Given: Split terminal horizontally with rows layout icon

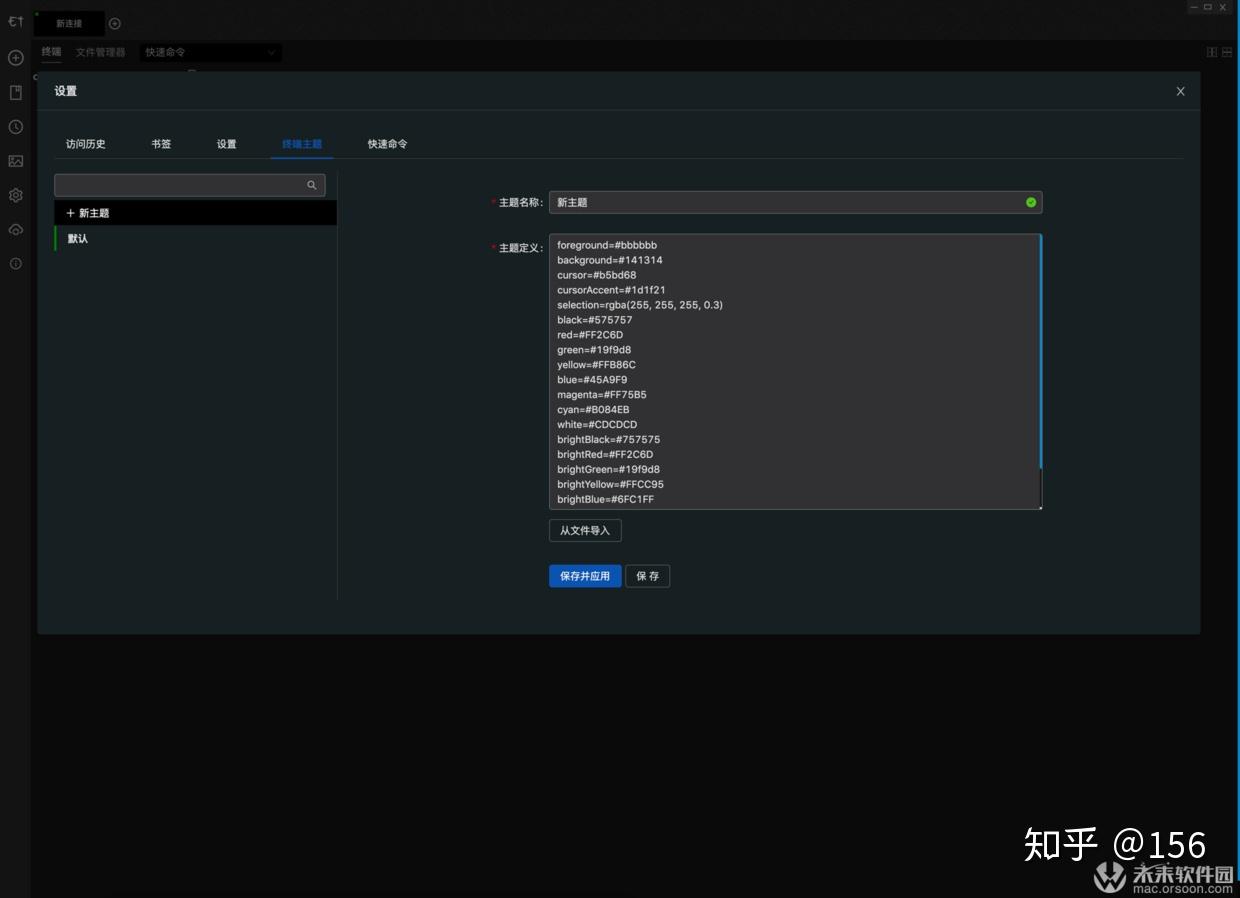Looking at the screenshot, I should click(x=1227, y=52).
